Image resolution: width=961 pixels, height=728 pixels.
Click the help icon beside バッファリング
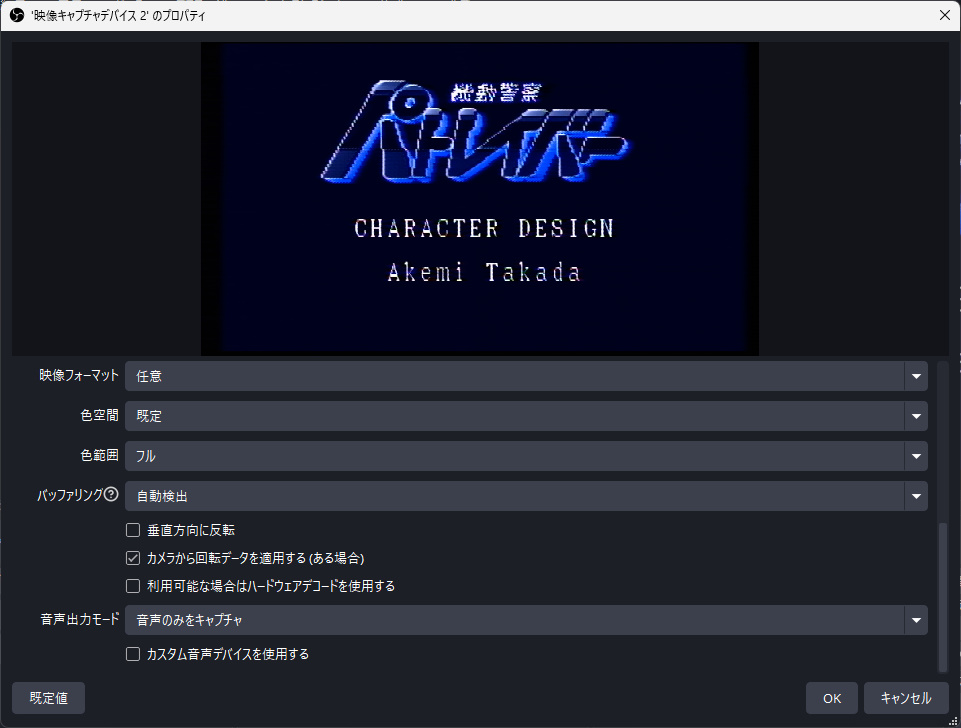[x=111, y=494]
